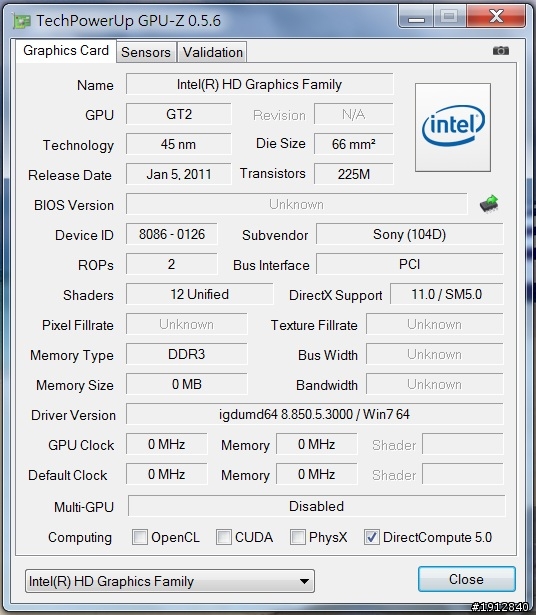Viewport: 536px width, 615px height.
Task: Click the Shaders value 12 Unified
Action: pos(200,294)
